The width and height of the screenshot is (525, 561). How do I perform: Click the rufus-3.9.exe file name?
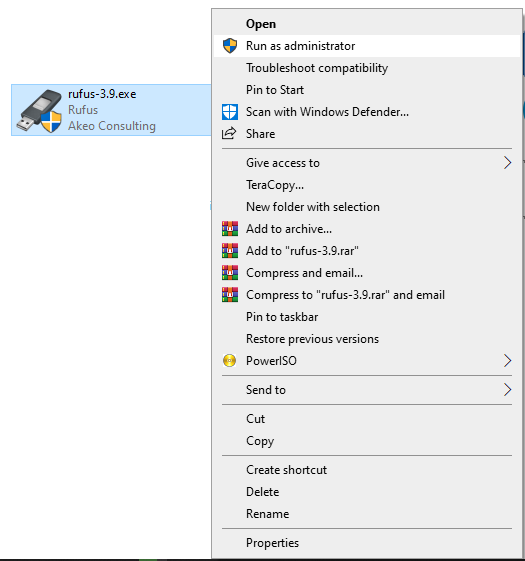102,94
